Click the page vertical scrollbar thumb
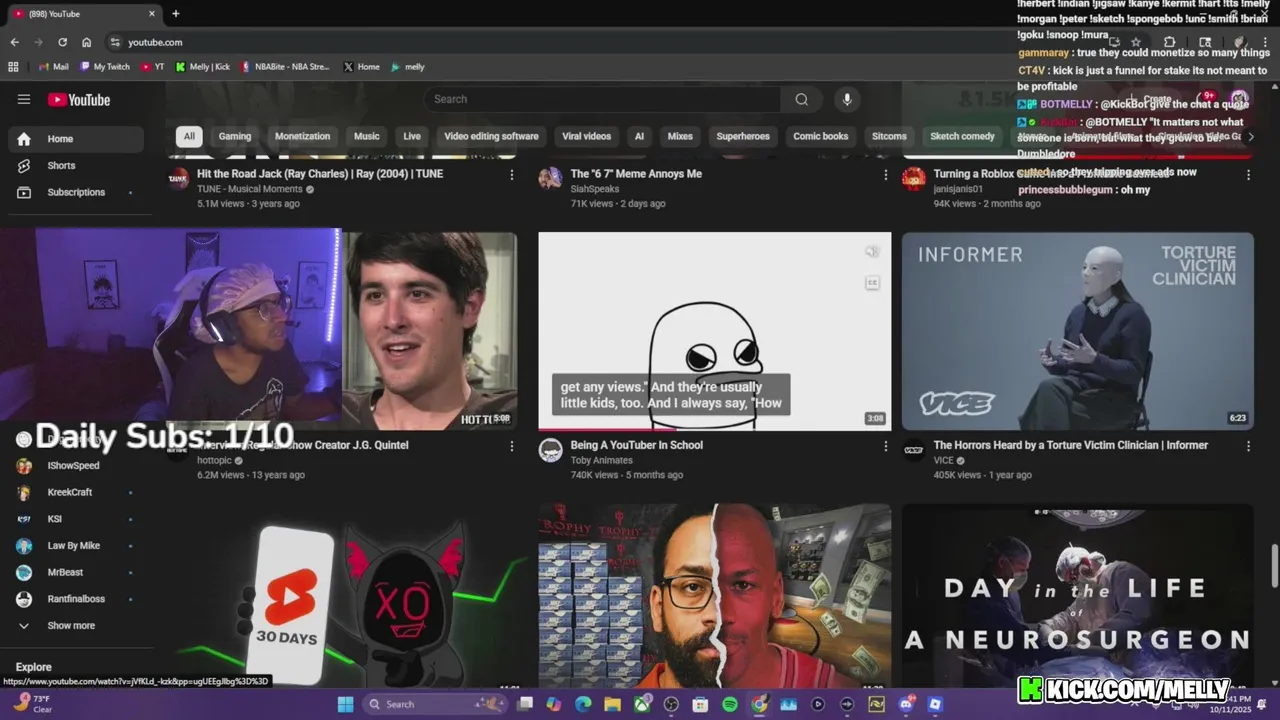This screenshot has height=720, width=1280. point(1274,566)
